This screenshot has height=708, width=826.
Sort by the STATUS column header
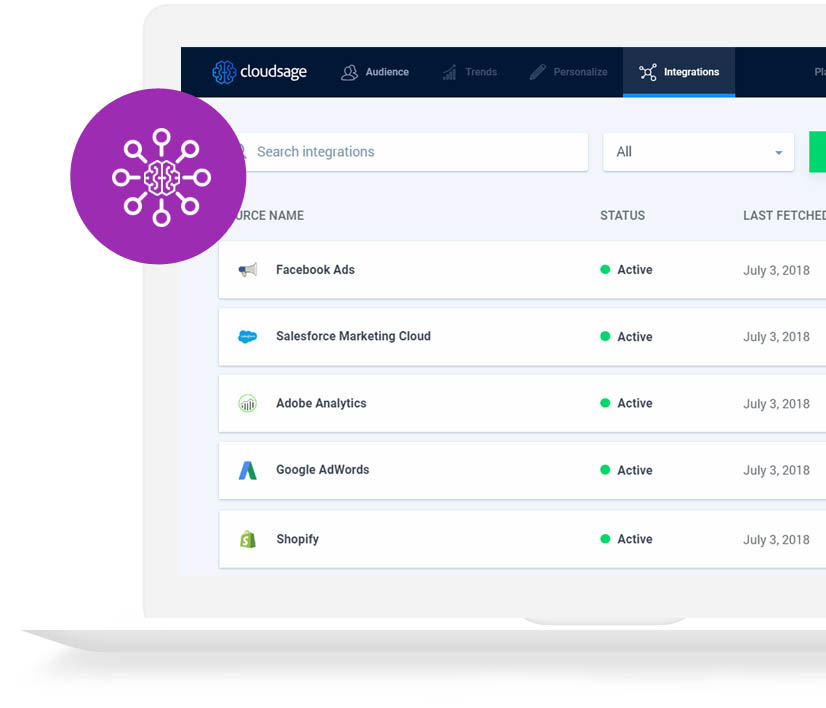point(622,215)
